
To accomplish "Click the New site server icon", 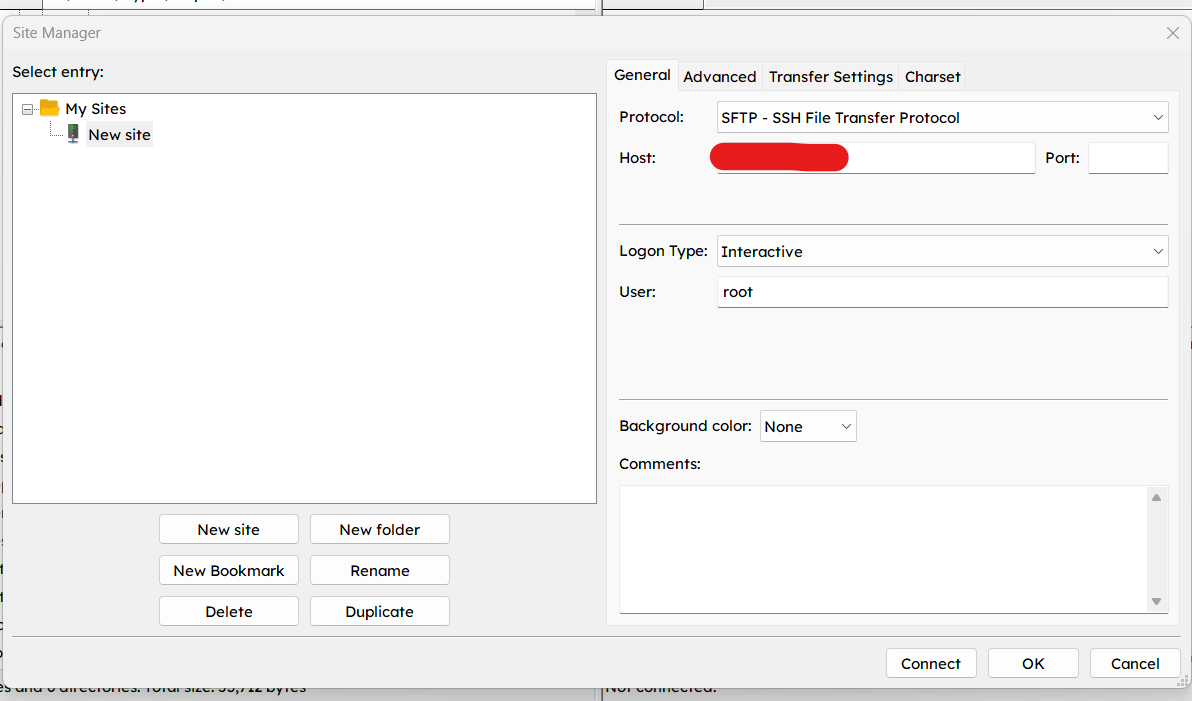I will 73,134.
